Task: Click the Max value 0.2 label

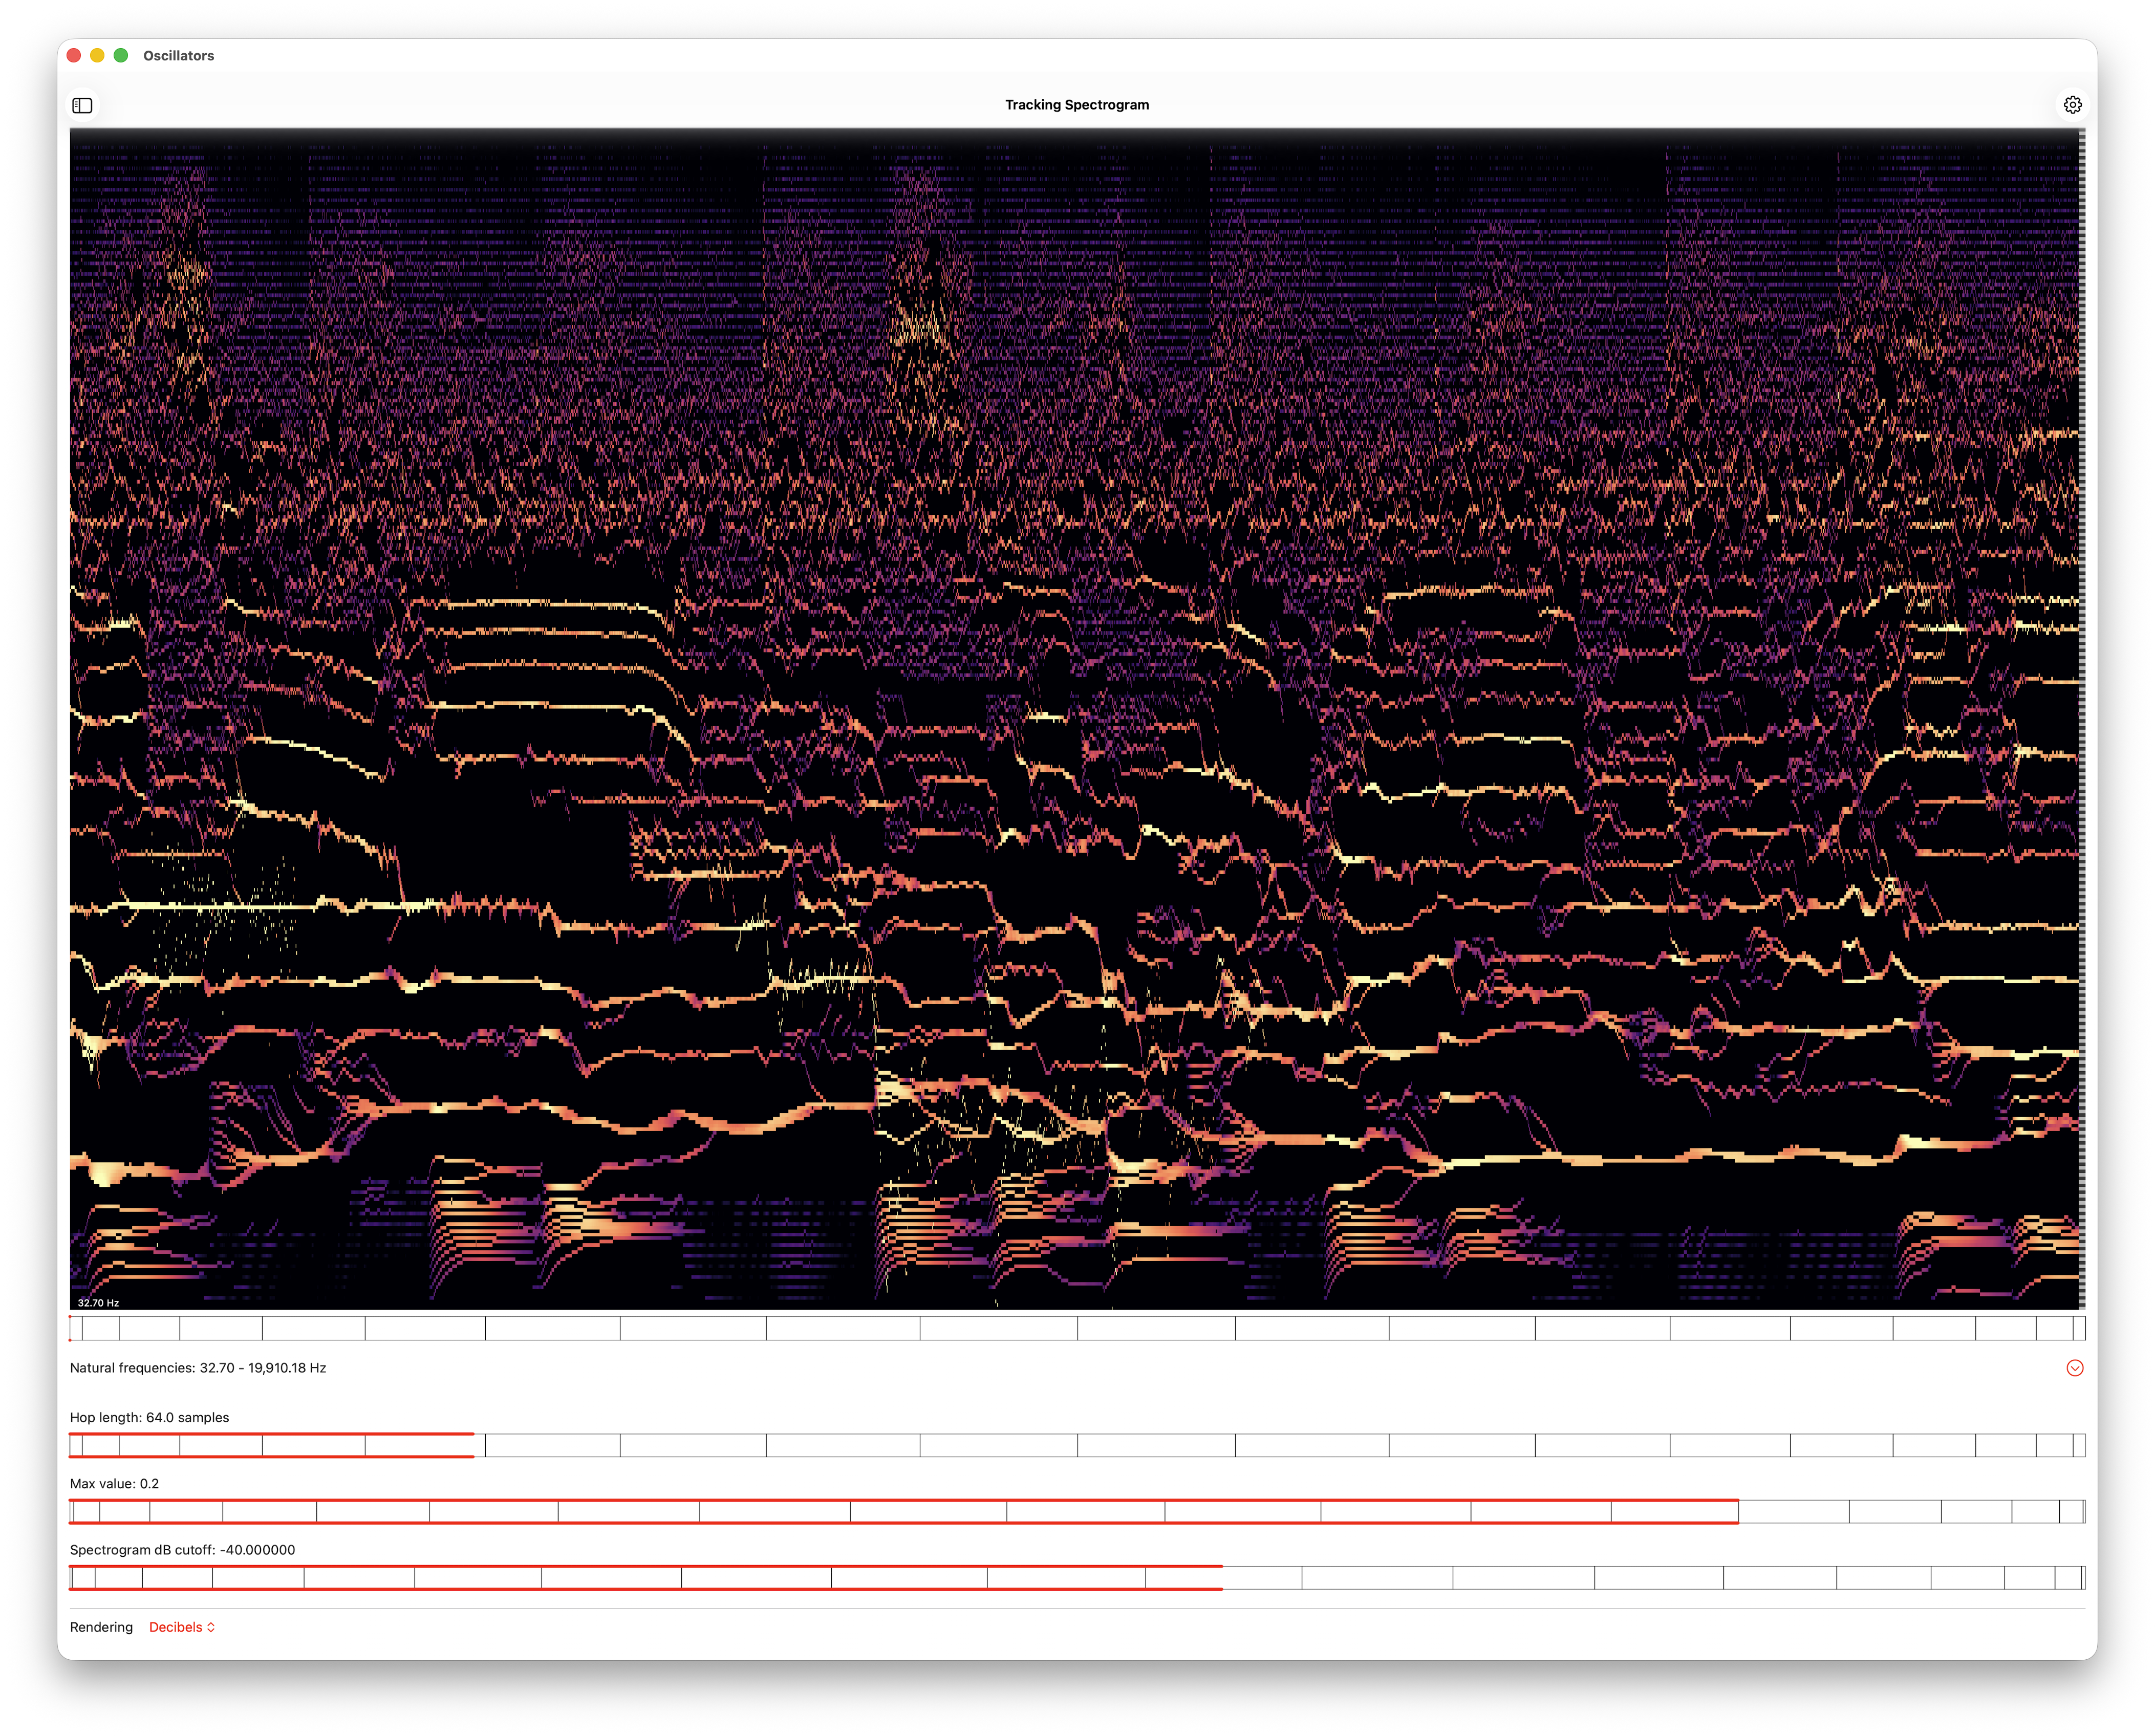Action: click(x=114, y=1484)
